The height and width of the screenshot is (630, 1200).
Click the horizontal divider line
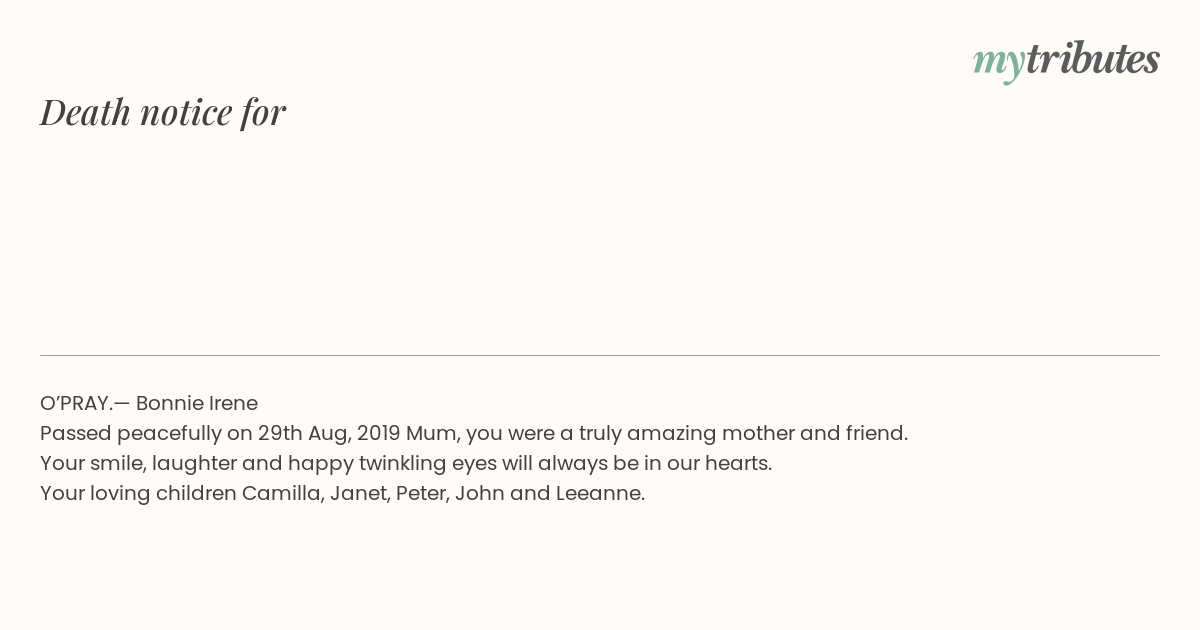pyautogui.click(x=600, y=355)
